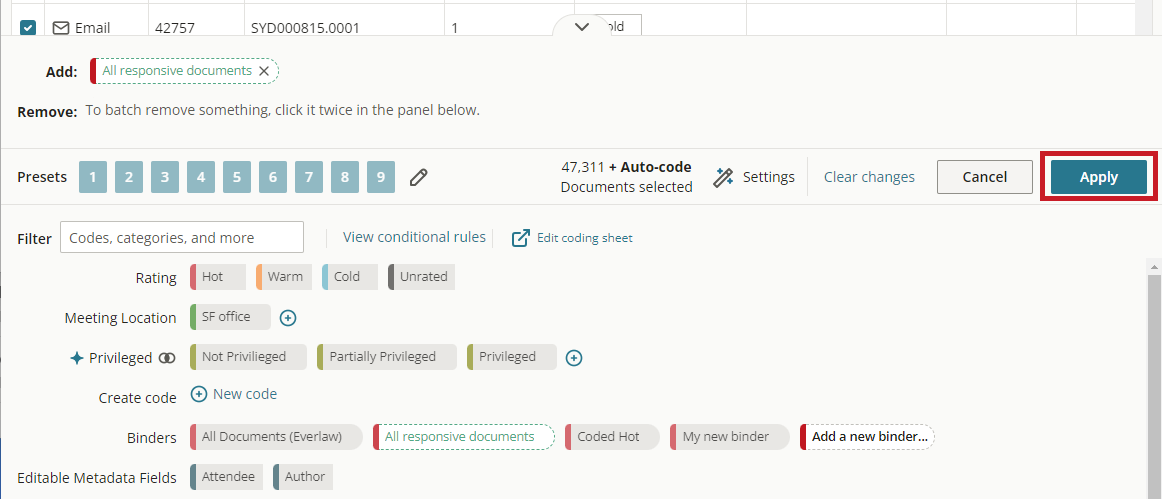The image size is (1162, 499).
Task: Collapse the panel with the chevron handle
Action: 582,27
